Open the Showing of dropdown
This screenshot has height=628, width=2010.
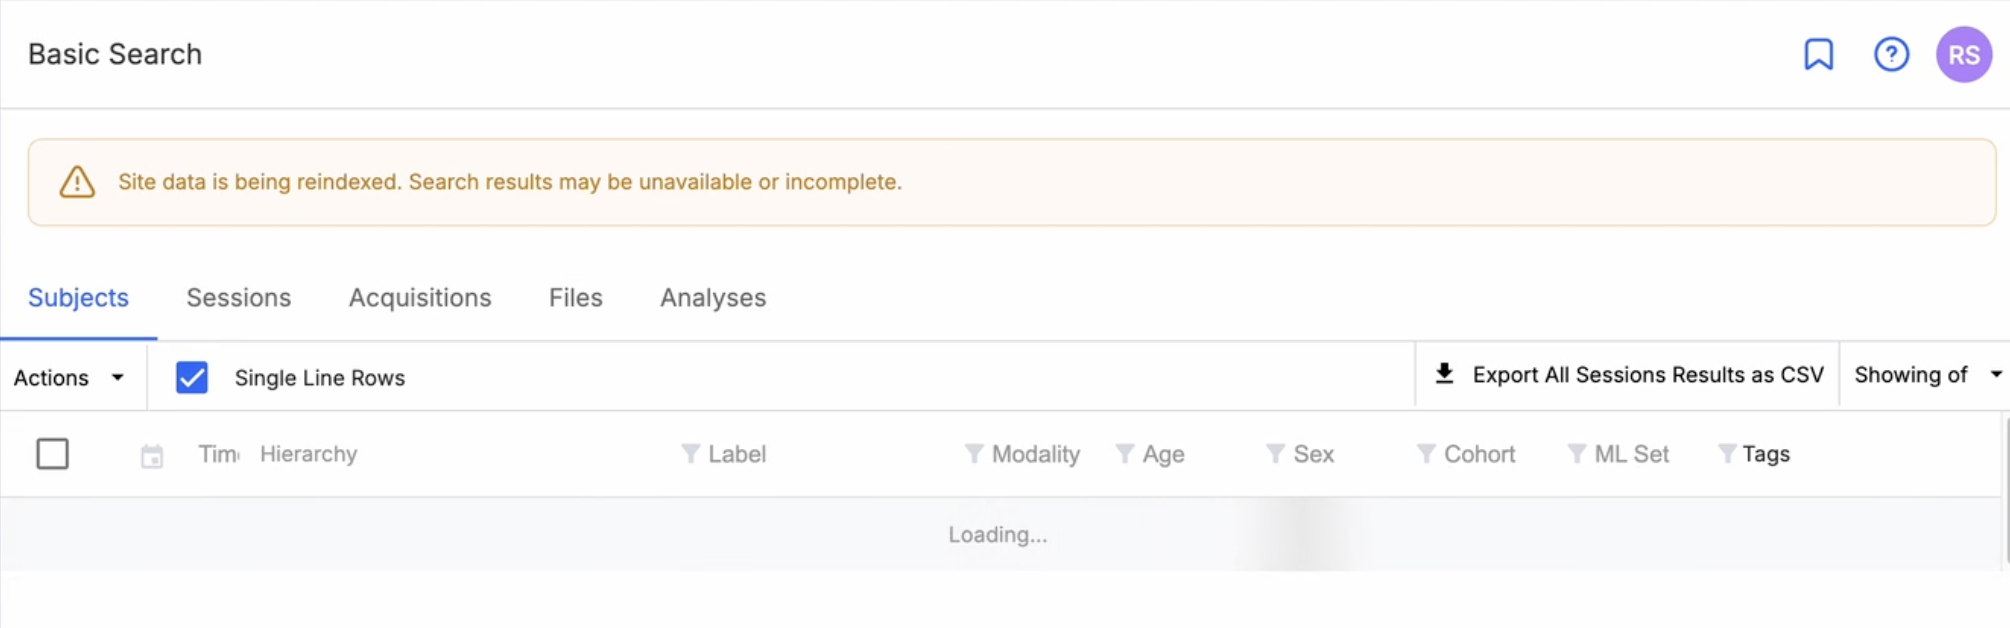pyautogui.click(x=1926, y=375)
